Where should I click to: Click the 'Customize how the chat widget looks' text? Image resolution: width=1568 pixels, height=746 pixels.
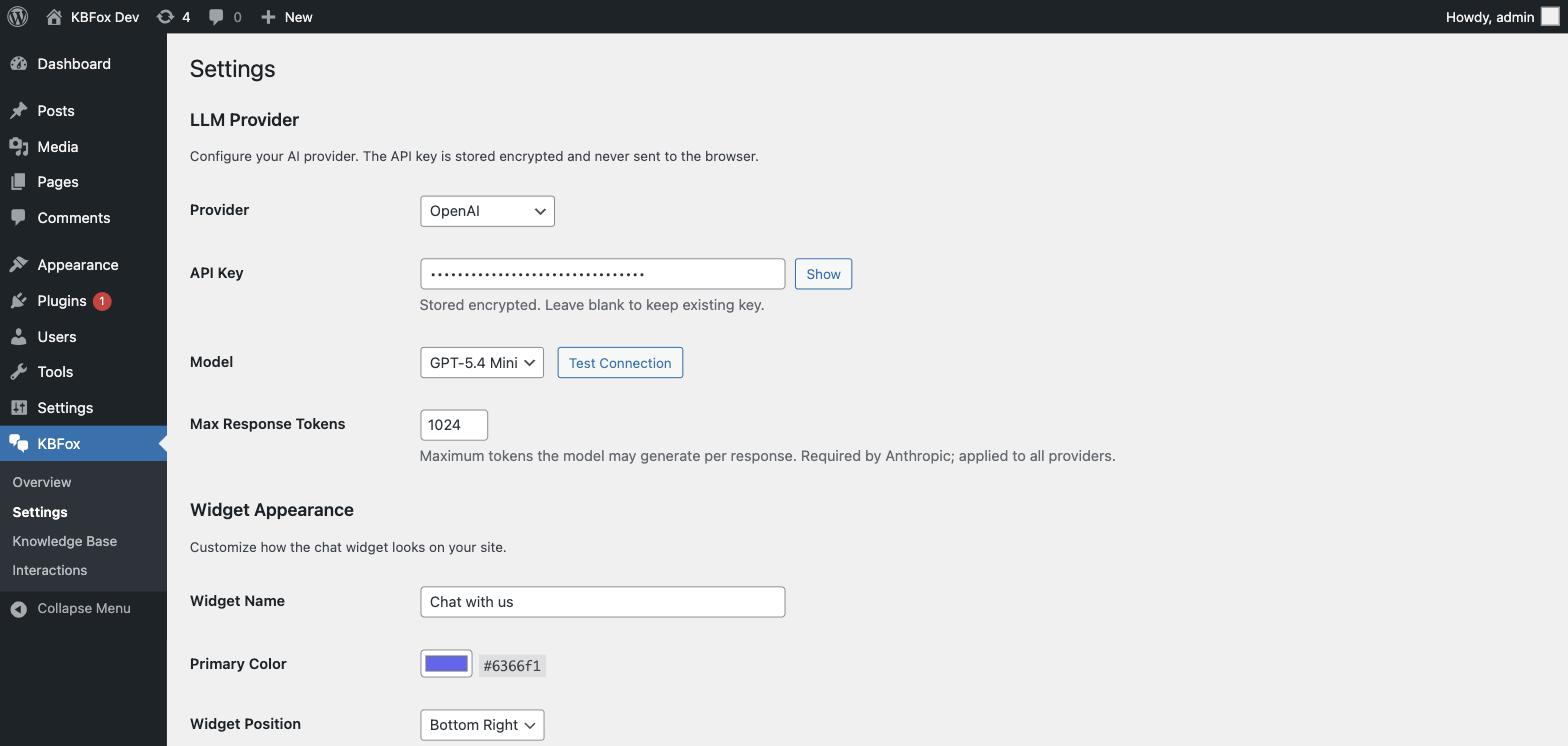click(348, 547)
